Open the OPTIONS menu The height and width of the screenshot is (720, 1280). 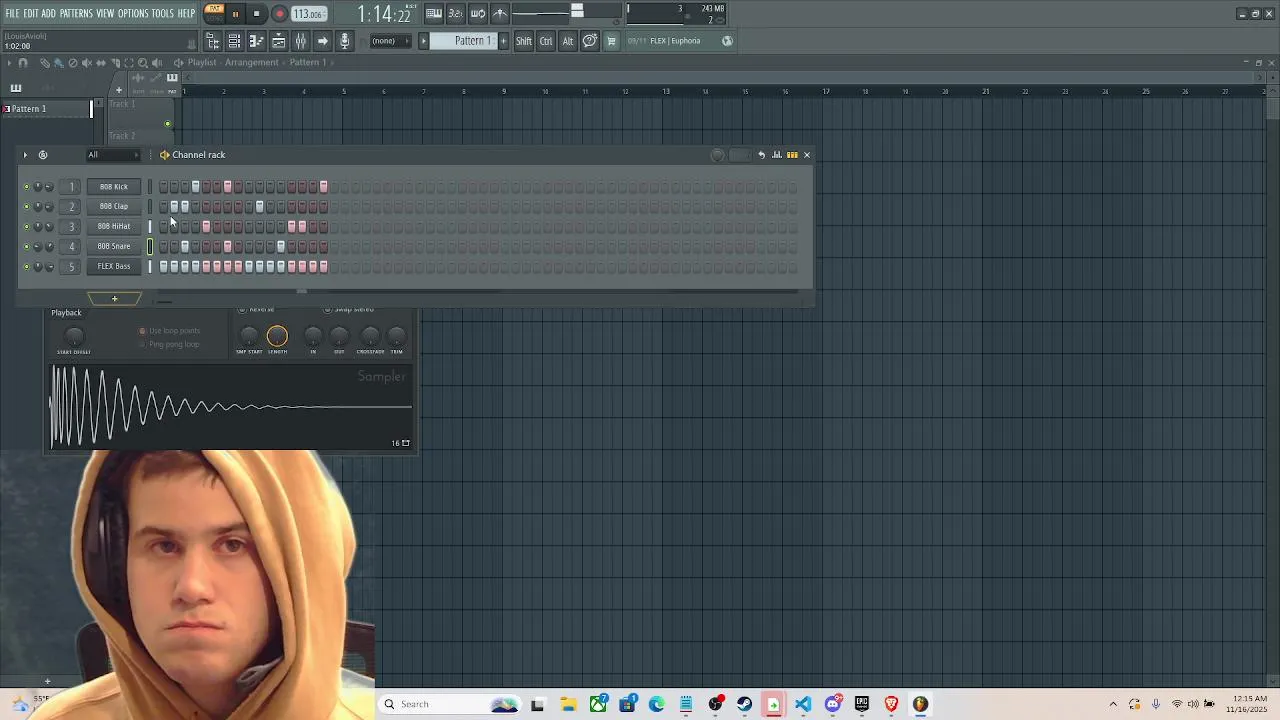[133, 13]
